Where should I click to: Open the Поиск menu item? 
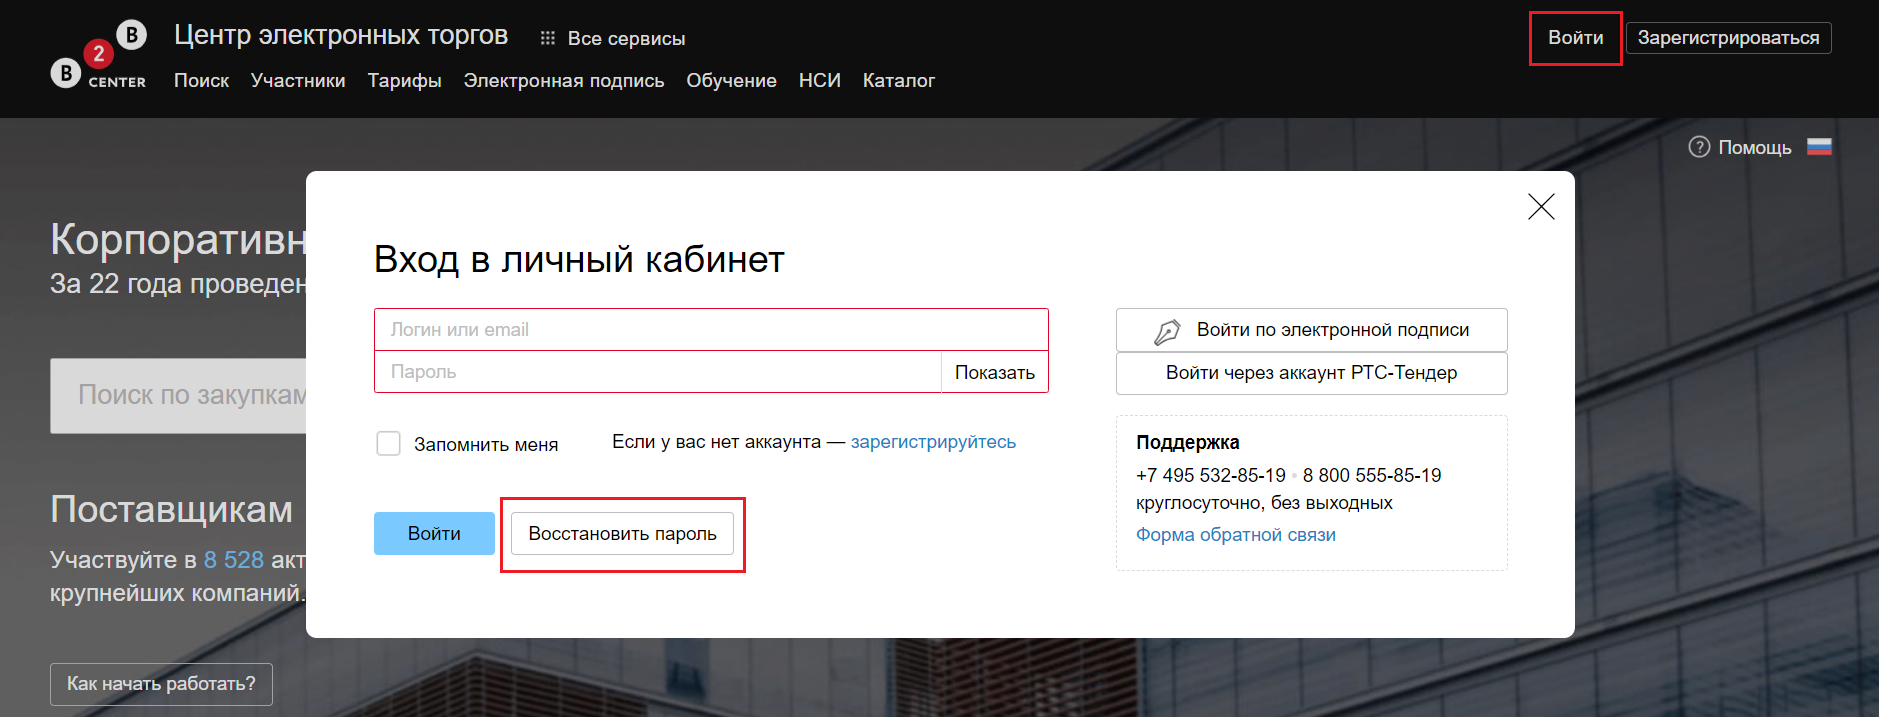pos(201,81)
